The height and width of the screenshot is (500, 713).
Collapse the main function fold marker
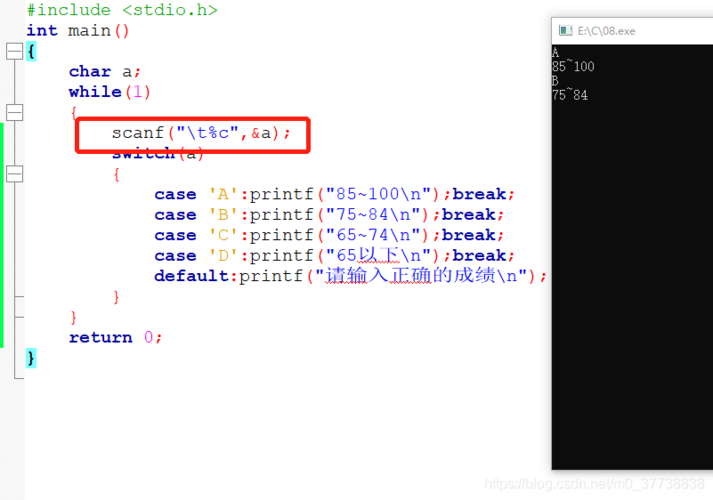15,51
